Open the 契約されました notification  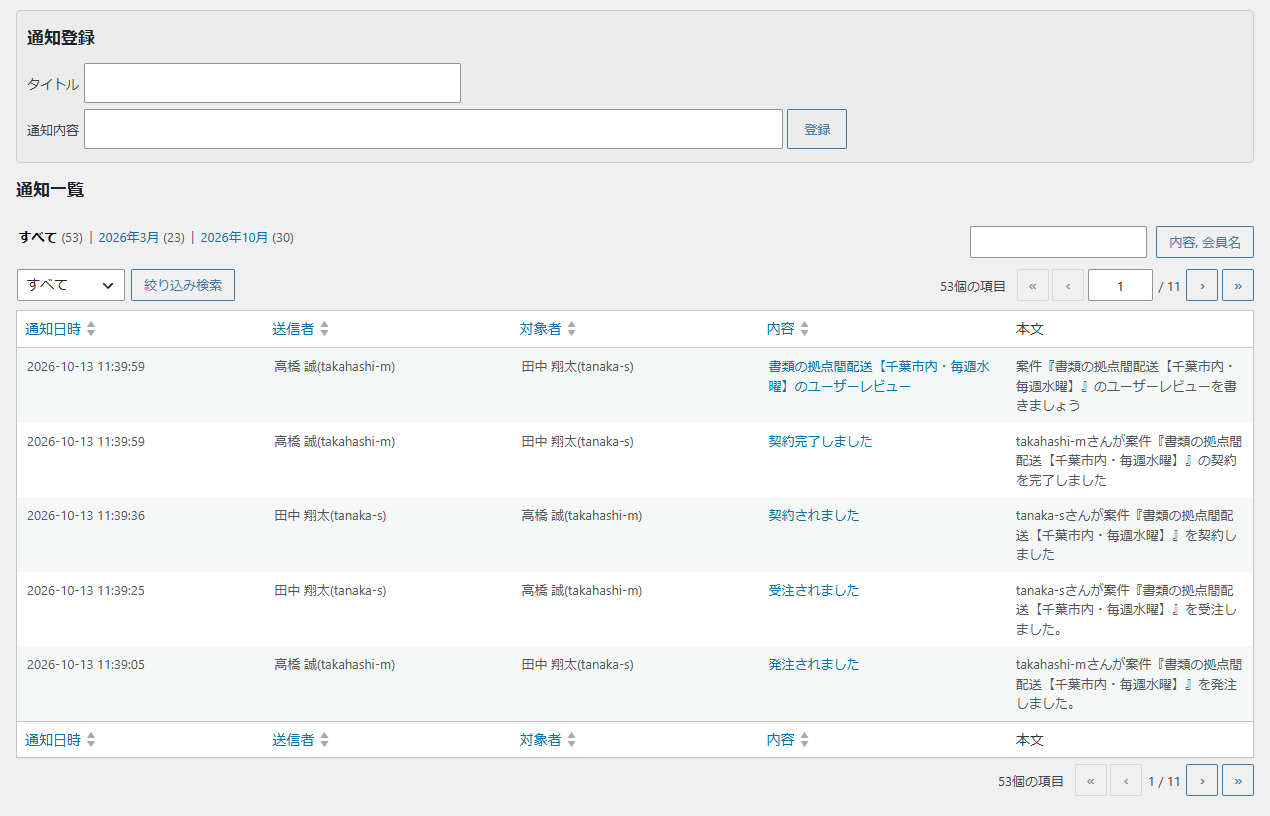(x=813, y=515)
